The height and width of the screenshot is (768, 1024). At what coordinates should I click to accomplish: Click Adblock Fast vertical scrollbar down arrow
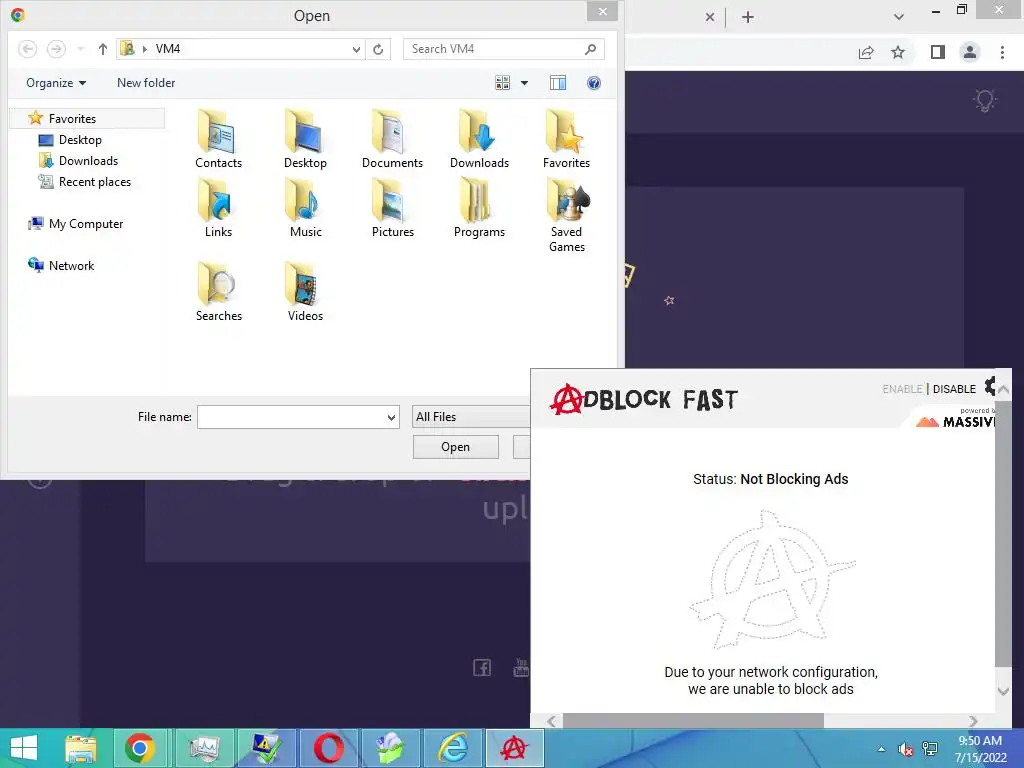(x=1004, y=690)
